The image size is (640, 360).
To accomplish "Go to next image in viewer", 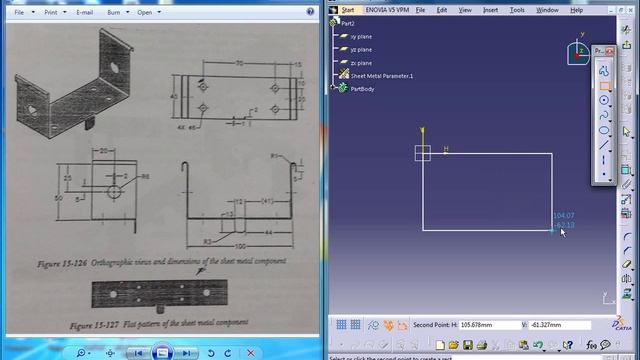I will point(187,353).
